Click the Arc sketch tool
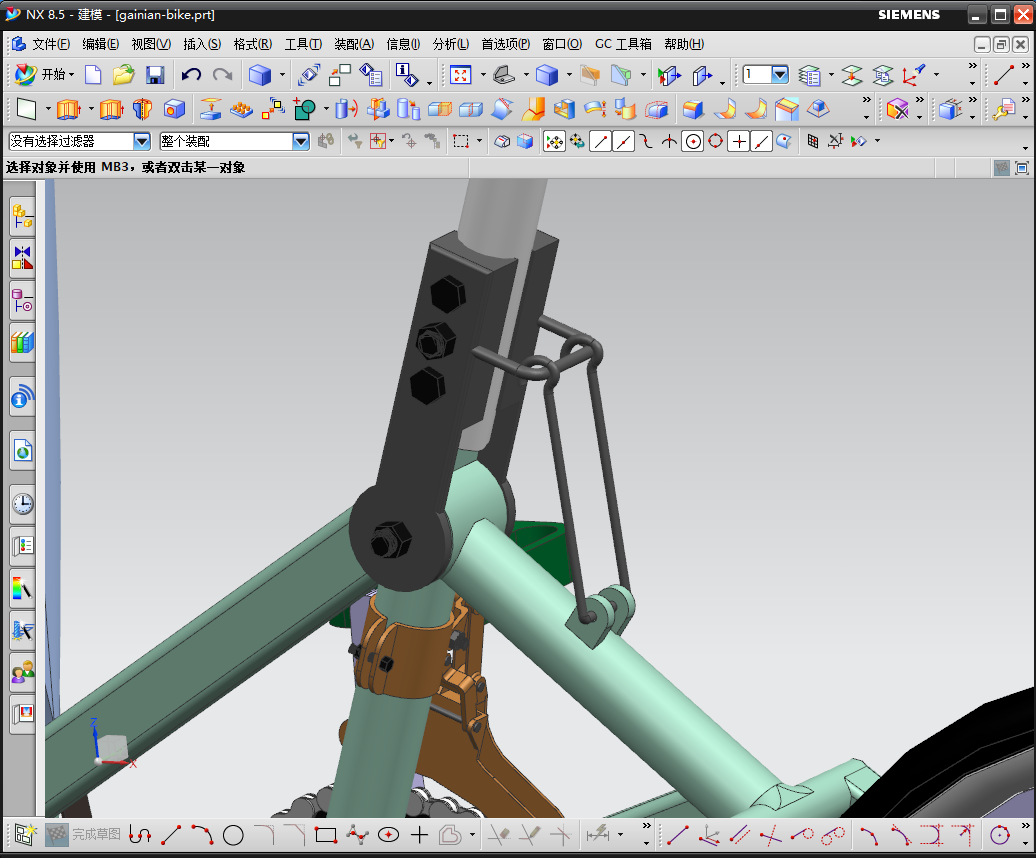1036x858 pixels. [x=202, y=836]
